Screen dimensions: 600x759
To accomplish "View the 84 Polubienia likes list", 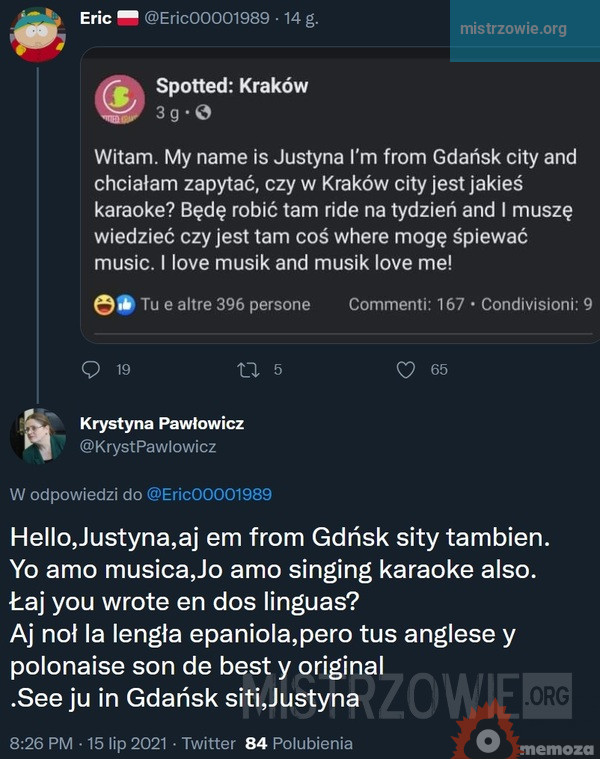I will pos(299,743).
